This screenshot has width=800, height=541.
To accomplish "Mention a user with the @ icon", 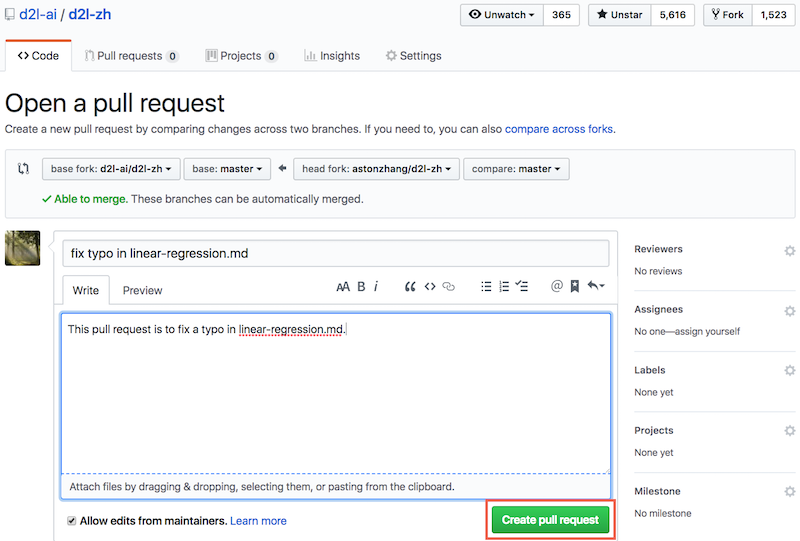I will (557, 287).
